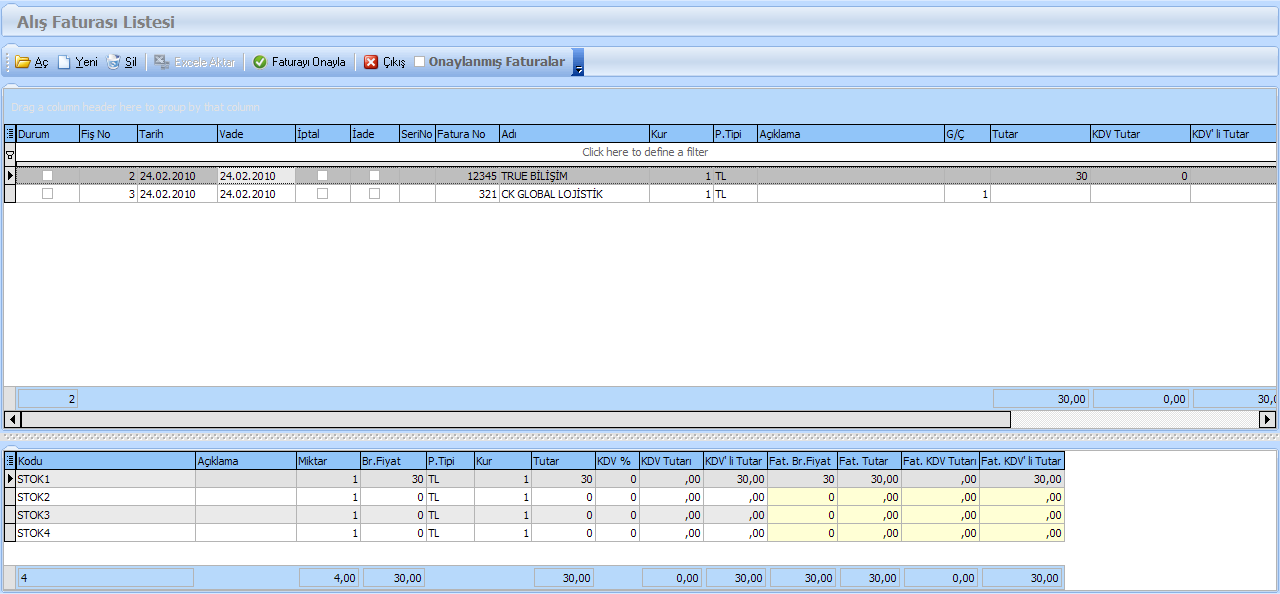The height and width of the screenshot is (594, 1280).
Task: Click 'Click here to define a filter' row
Action: click(x=644, y=152)
